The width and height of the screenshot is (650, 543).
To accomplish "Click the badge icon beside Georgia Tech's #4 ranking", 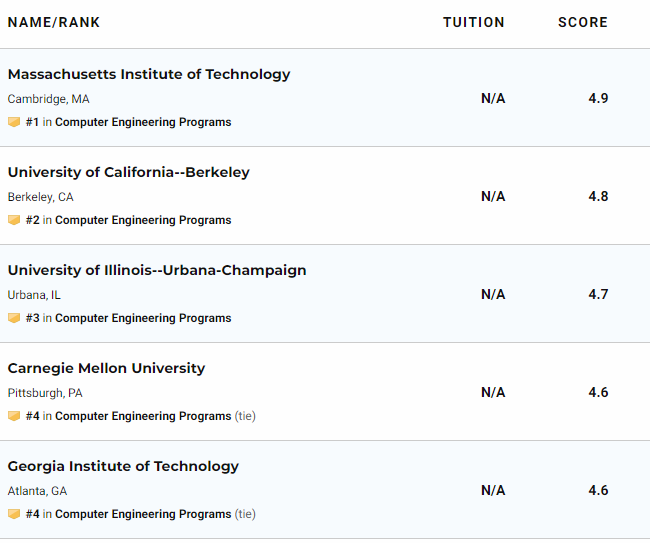I will click(x=14, y=514).
